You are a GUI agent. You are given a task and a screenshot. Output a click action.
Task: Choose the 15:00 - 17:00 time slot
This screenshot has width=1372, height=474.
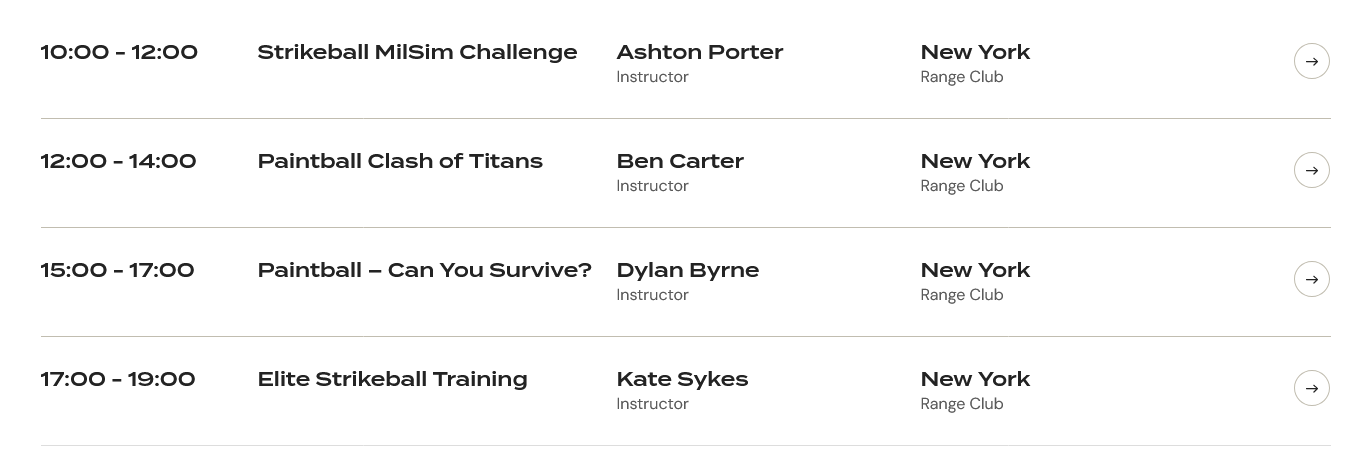tap(117, 270)
